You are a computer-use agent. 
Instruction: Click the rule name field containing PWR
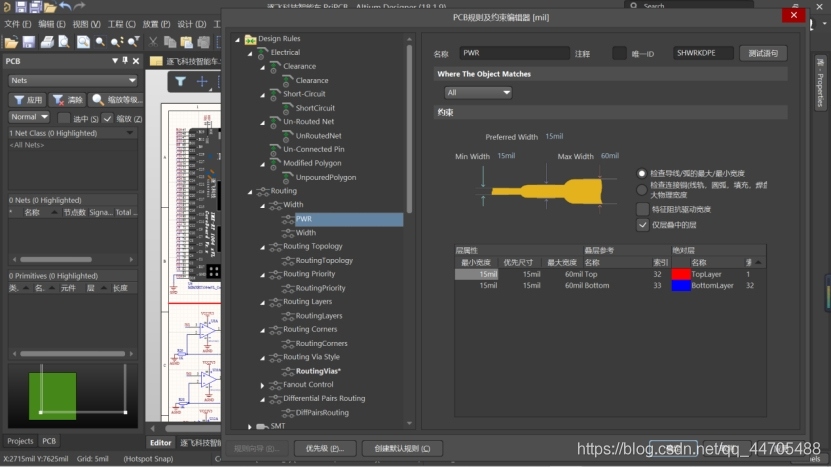pyautogui.click(x=514, y=53)
